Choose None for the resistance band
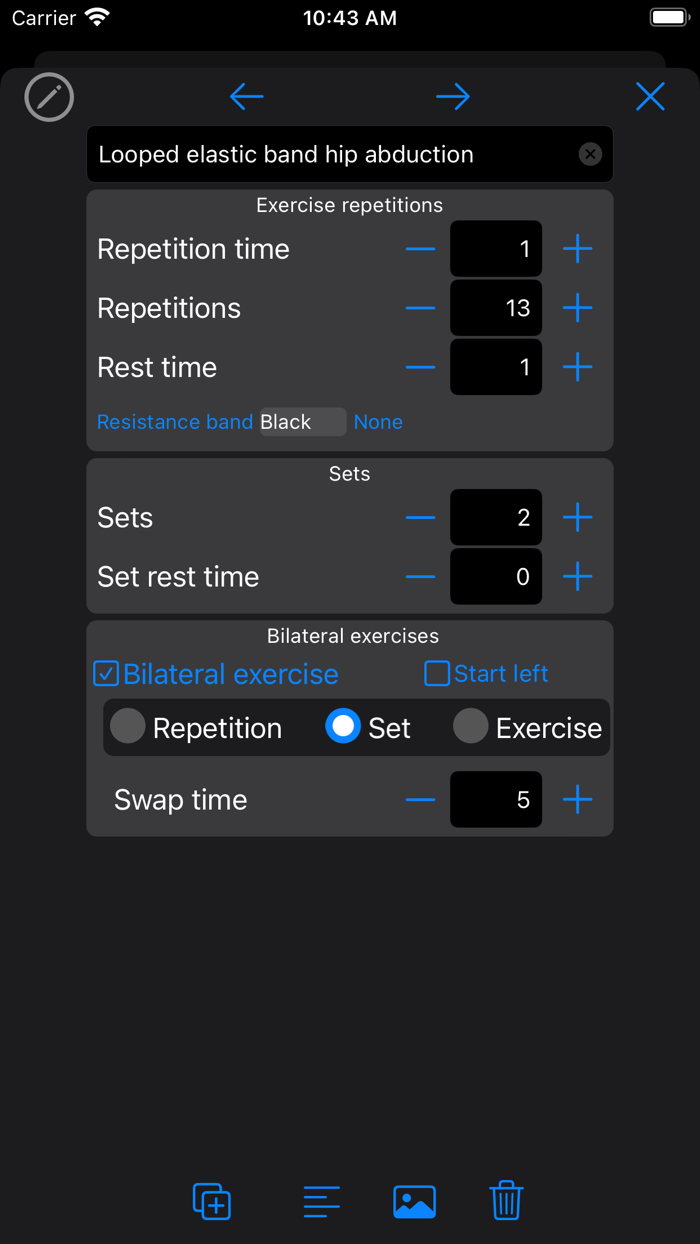The height and width of the screenshot is (1244, 700). (x=378, y=421)
